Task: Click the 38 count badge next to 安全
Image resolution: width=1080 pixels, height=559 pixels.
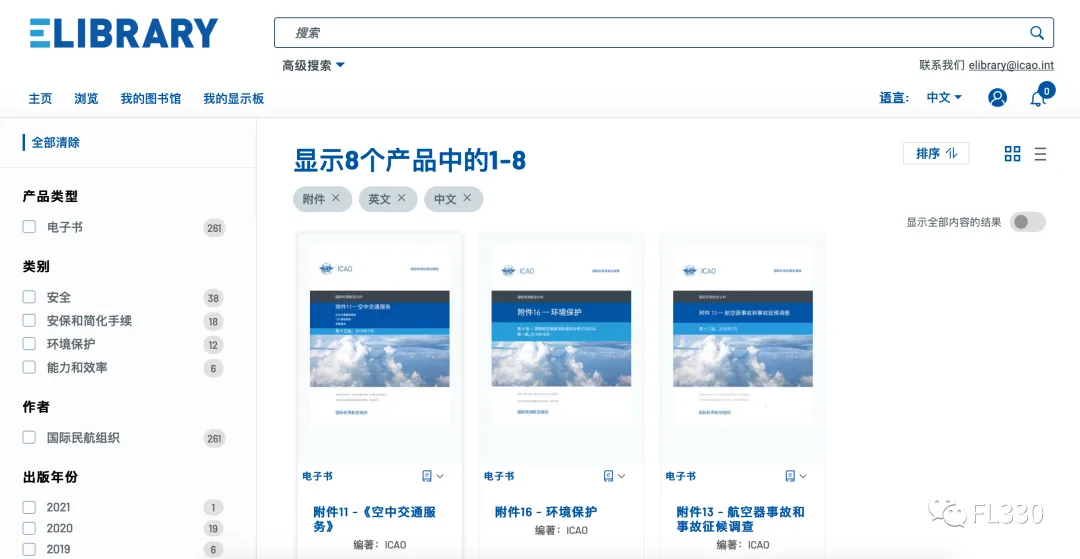Action: pyautogui.click(x=214, y=298)
